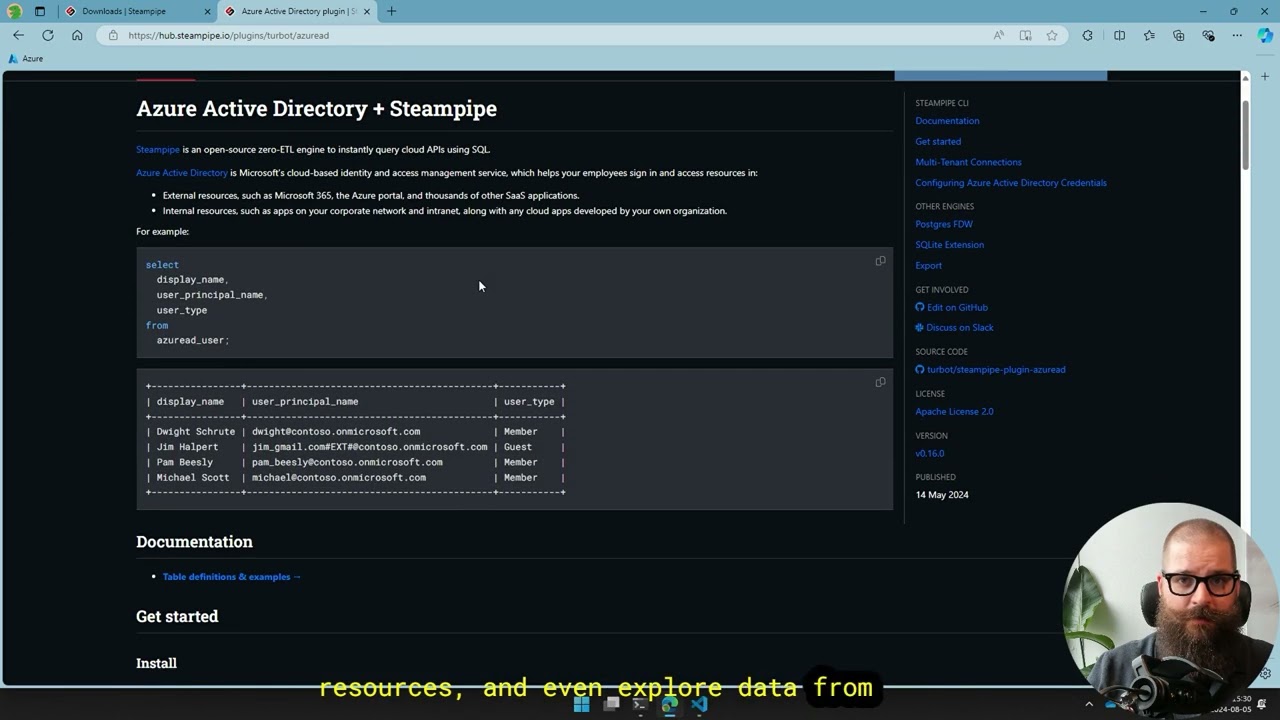Open the Documentation sidebar link
The height and width of the screenshot is (720, 1280).
click(947, 121)
